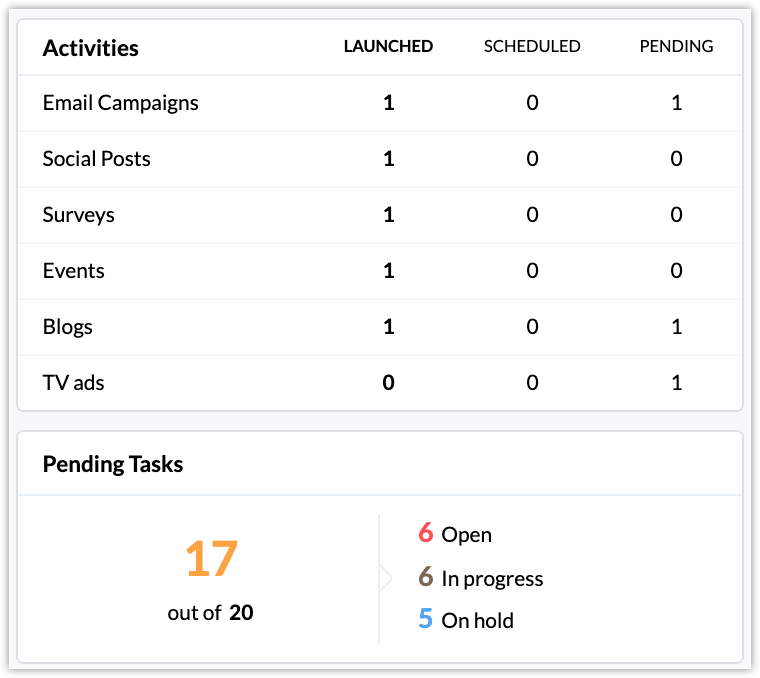
Task: Click the Activities panel heading
Action: point(90,48)
